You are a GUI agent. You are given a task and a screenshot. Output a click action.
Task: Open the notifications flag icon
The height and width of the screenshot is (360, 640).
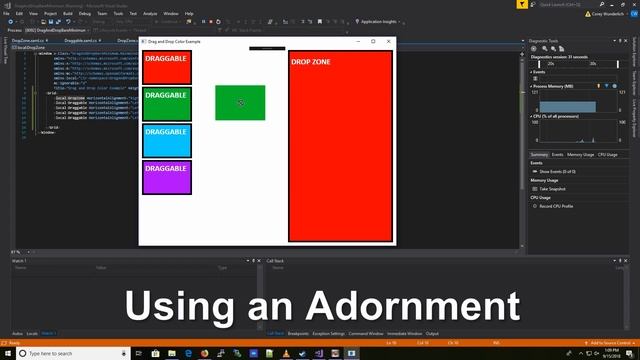click(x=522, y=4)
